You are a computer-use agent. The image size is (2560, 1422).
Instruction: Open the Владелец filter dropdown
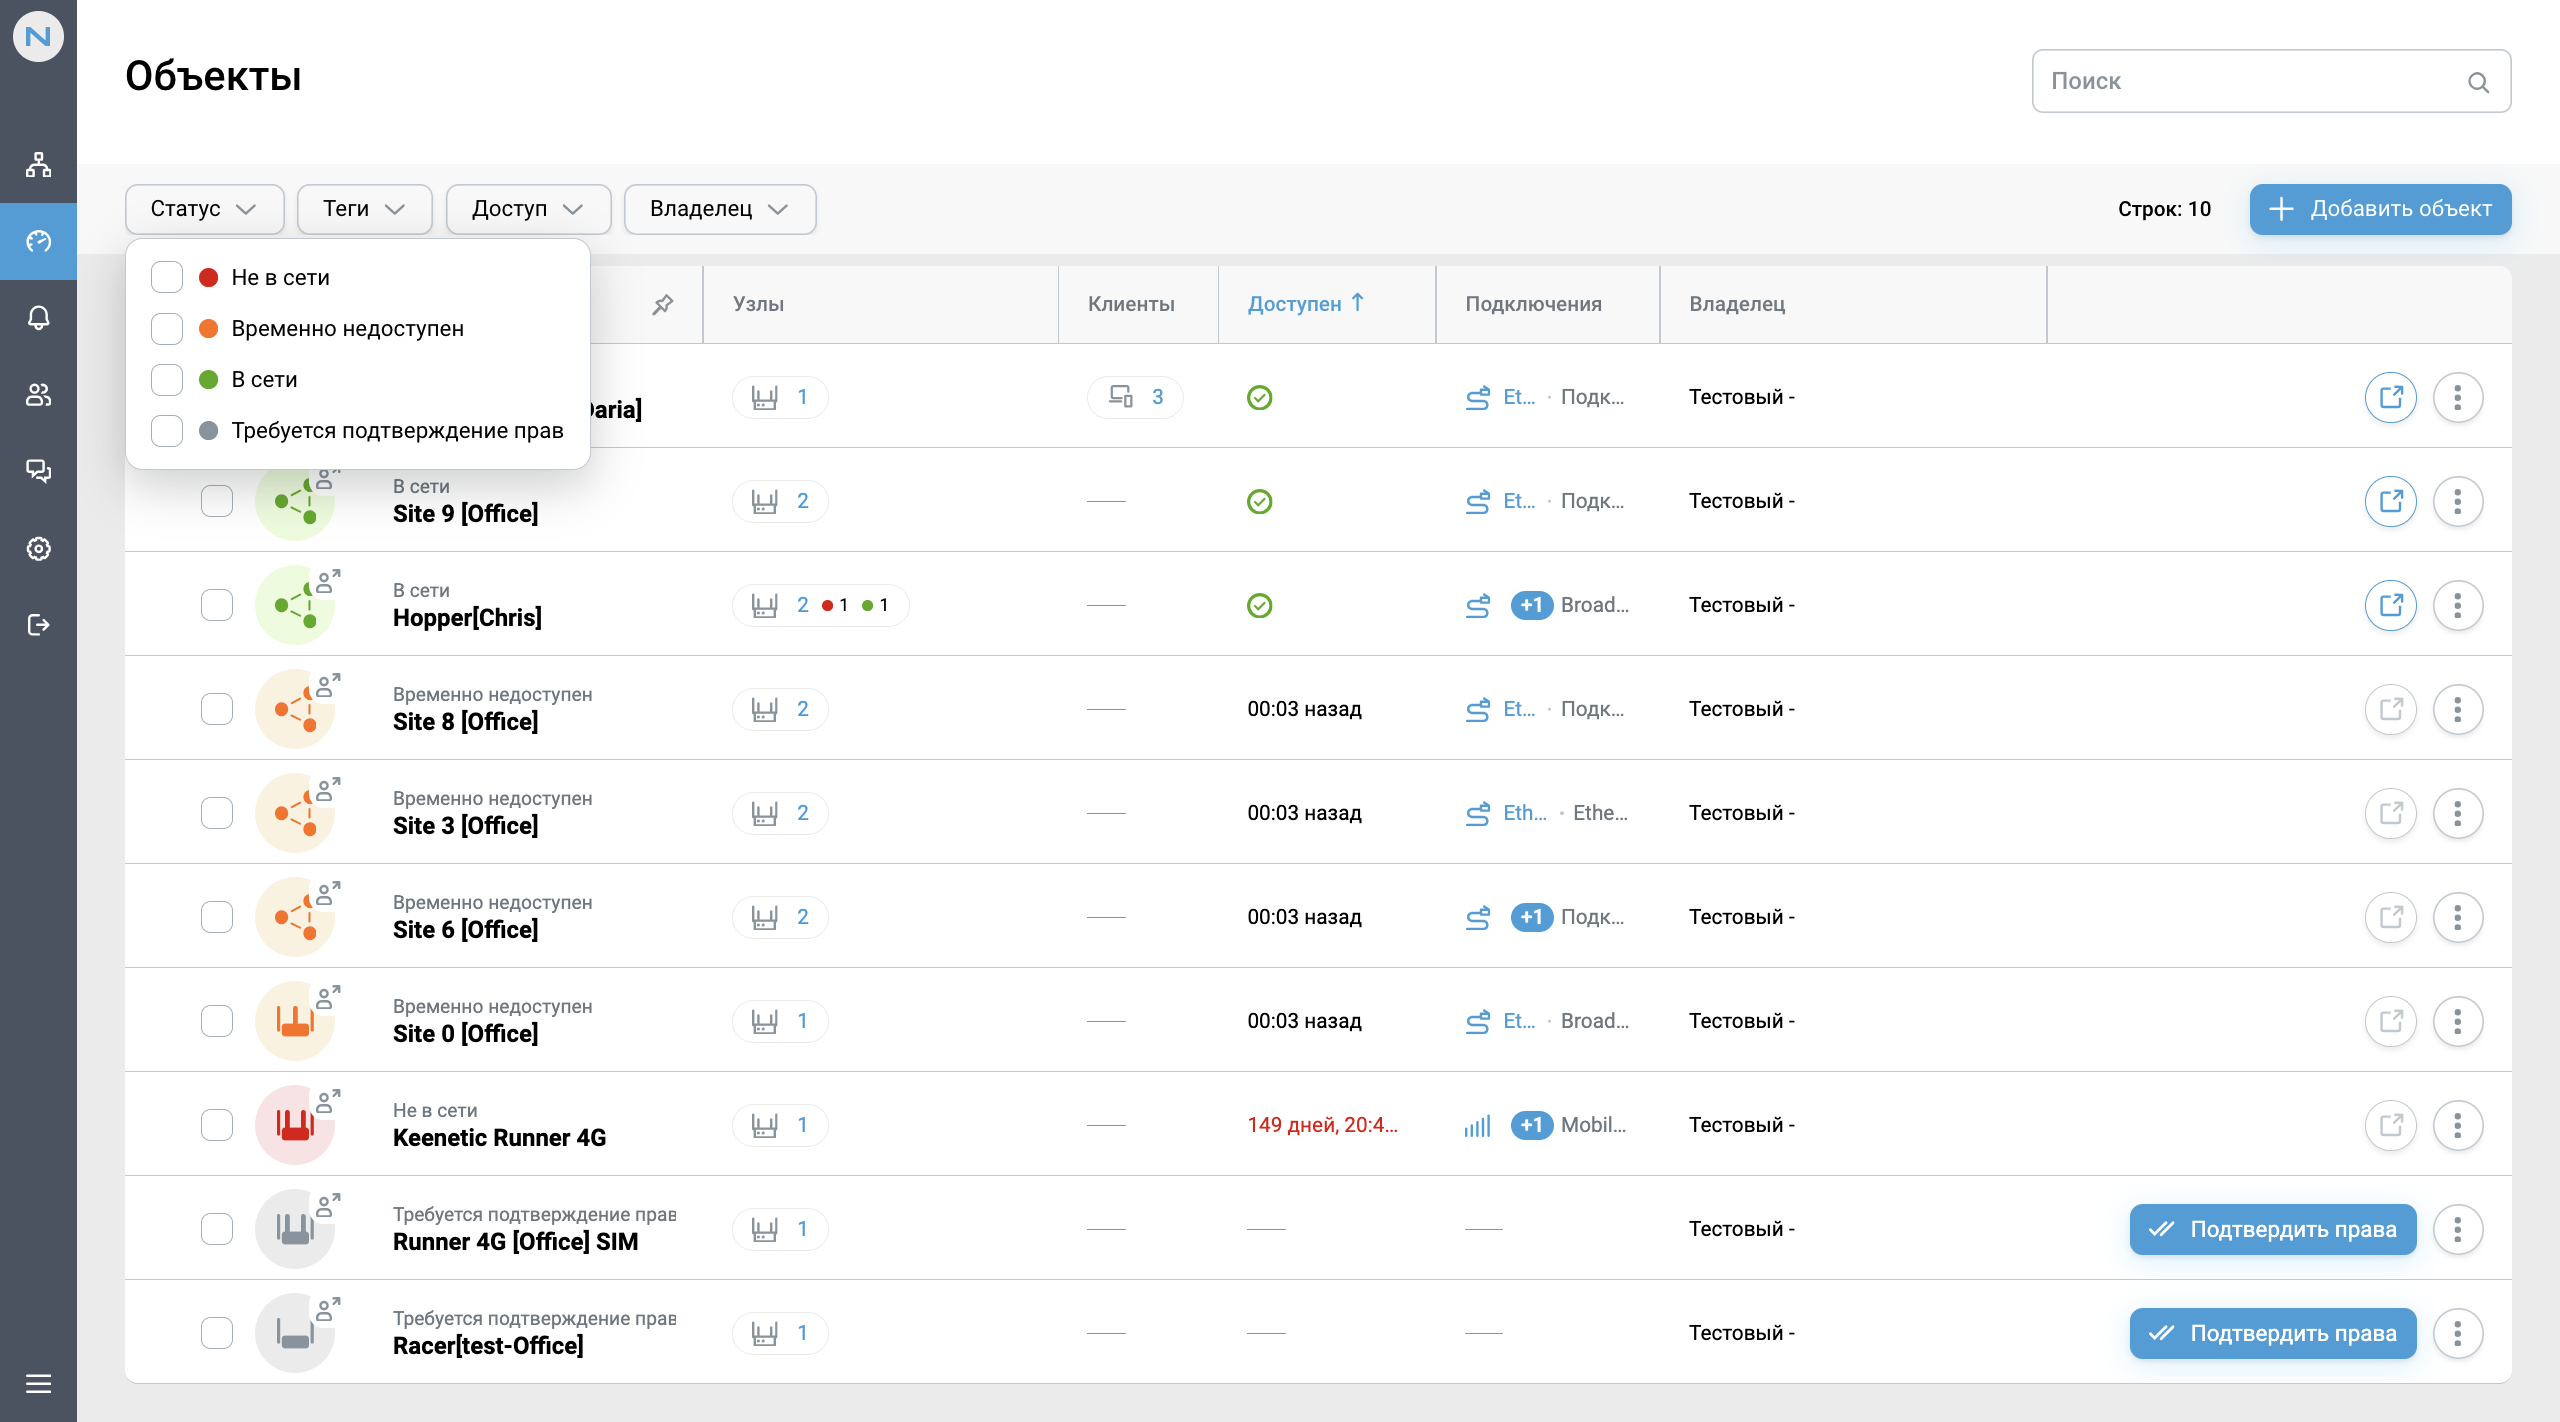pyautogui.click(x=719, y=209)
